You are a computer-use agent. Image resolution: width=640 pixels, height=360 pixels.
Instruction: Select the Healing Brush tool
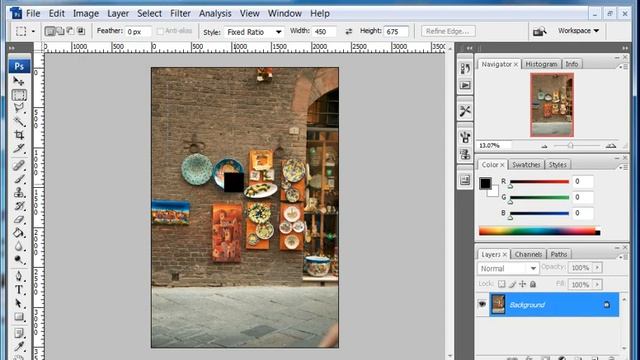pos(19,165)
